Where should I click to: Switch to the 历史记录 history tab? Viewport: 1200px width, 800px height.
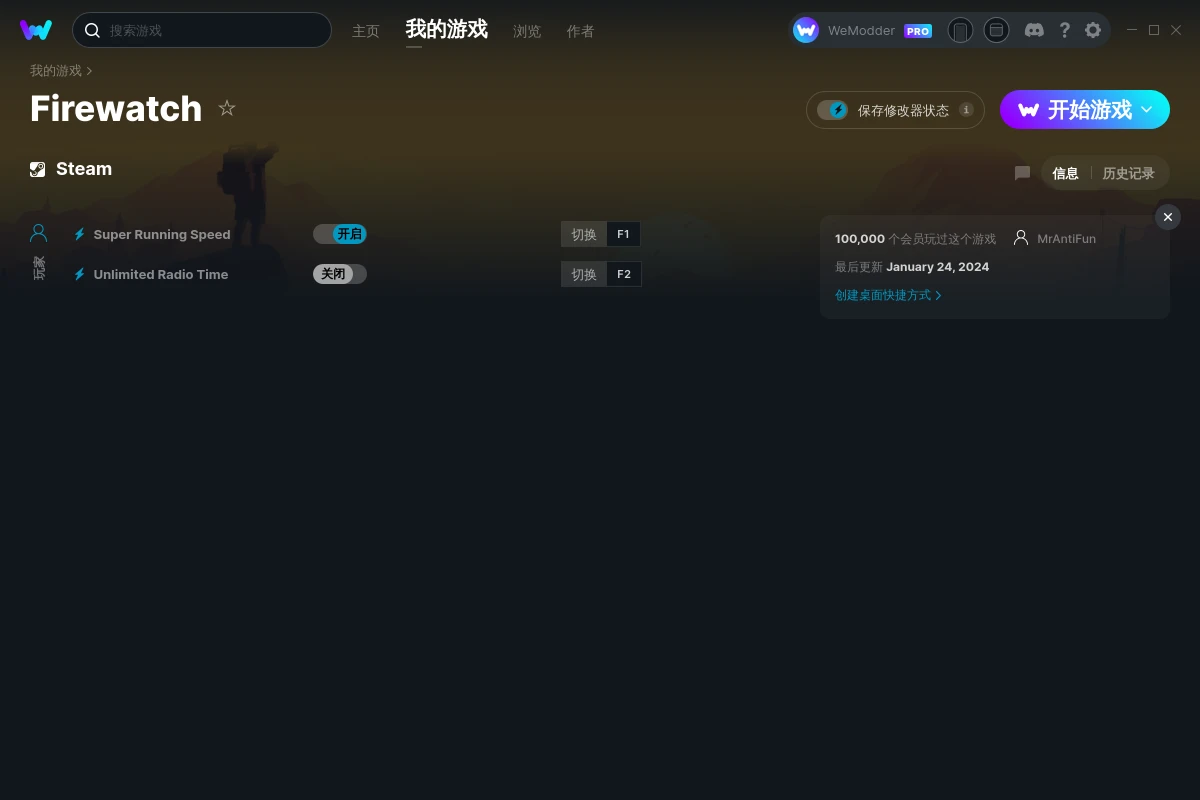coord(1128,173)
